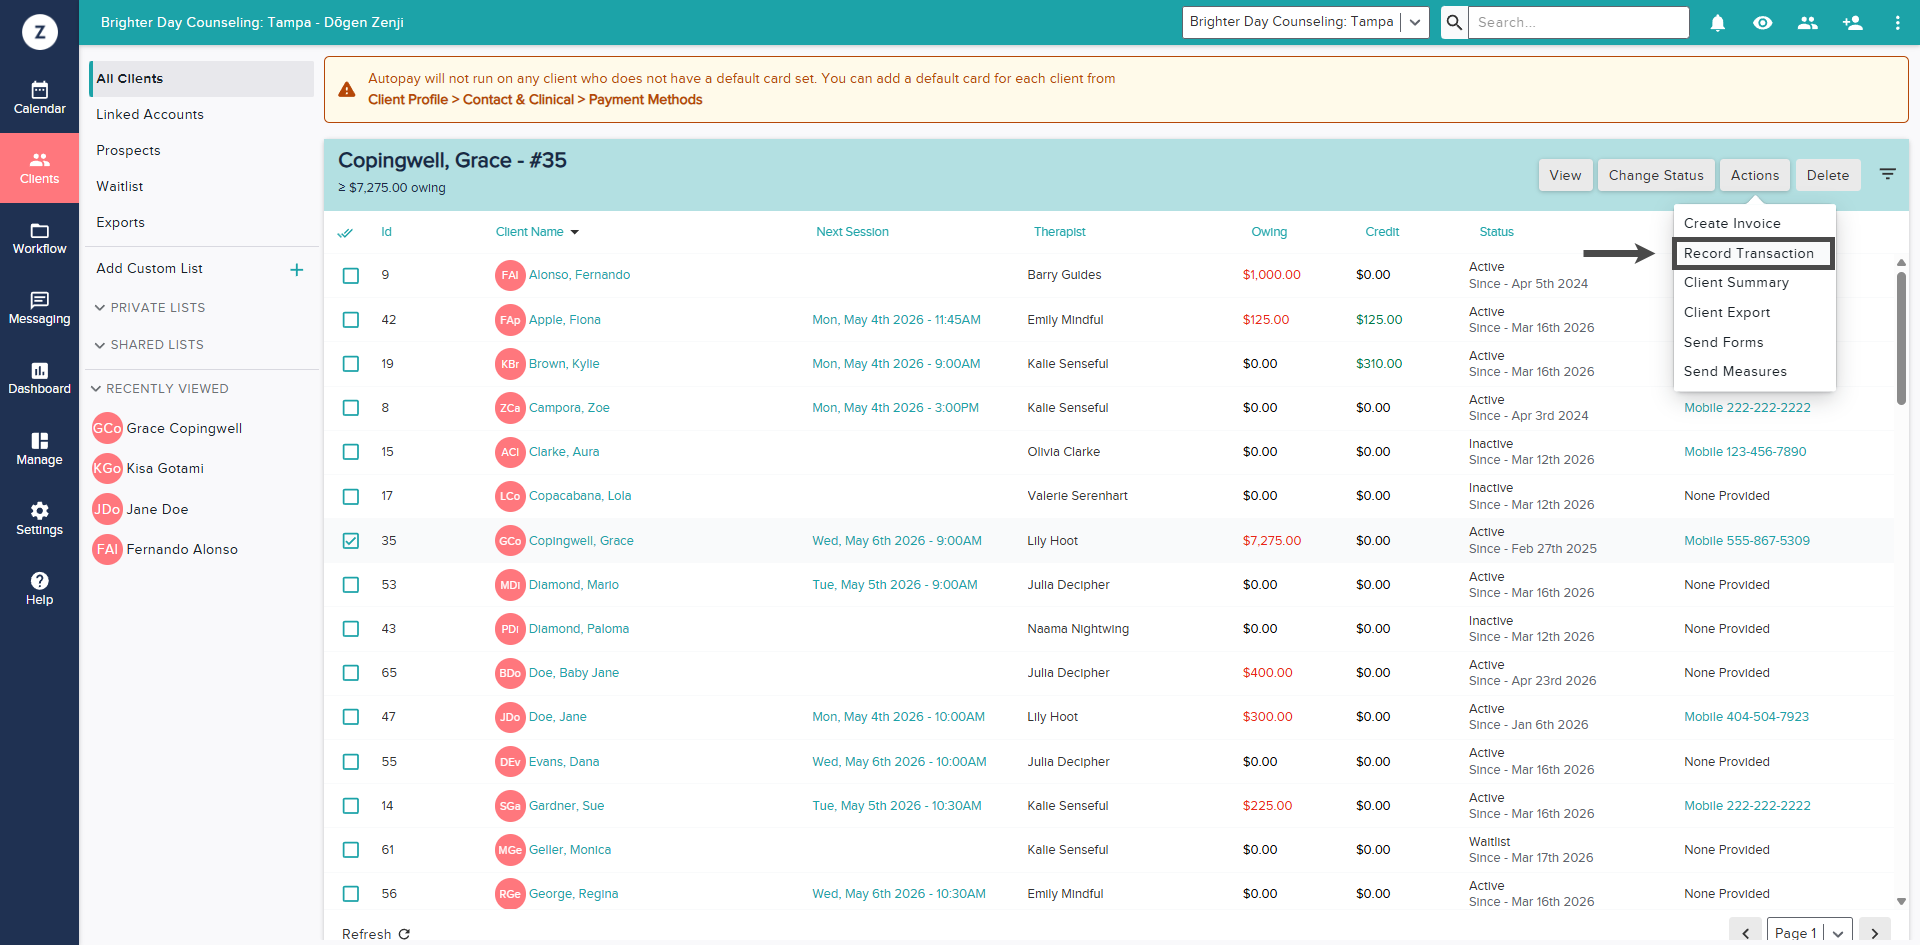This screenshot has width=1920, height=945.
Task: Check the box for Doe, Jane row
Action: [x=351, y=717]
